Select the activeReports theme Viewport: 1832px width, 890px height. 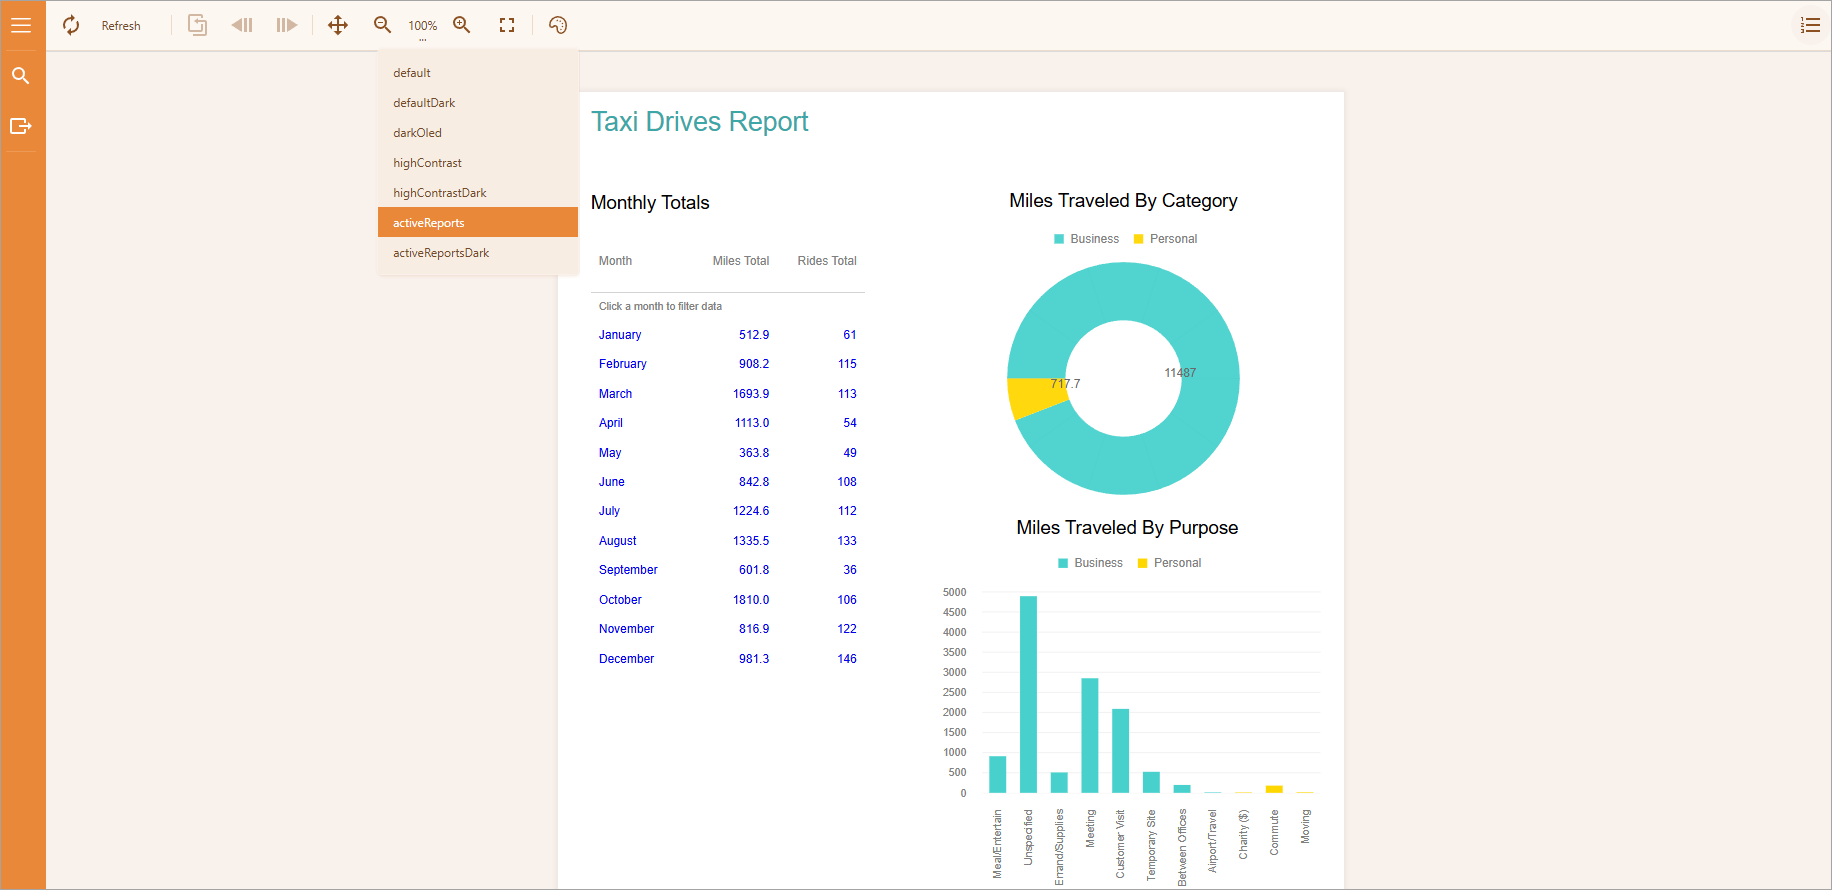click(478, 222)
